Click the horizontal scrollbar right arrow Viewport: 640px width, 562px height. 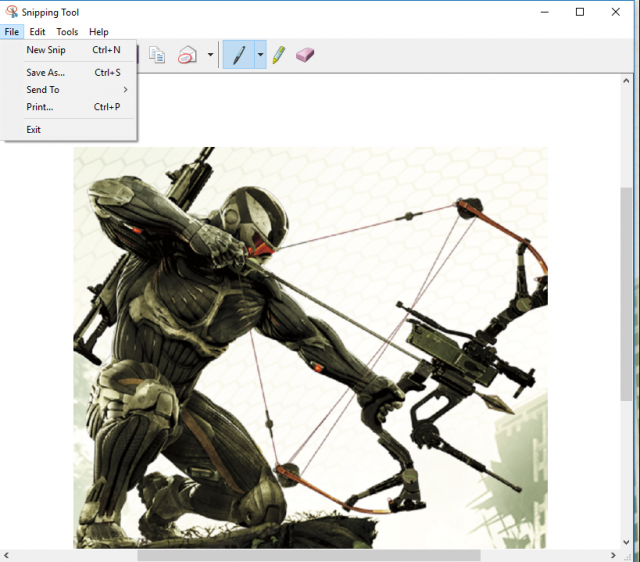[613, 555]
